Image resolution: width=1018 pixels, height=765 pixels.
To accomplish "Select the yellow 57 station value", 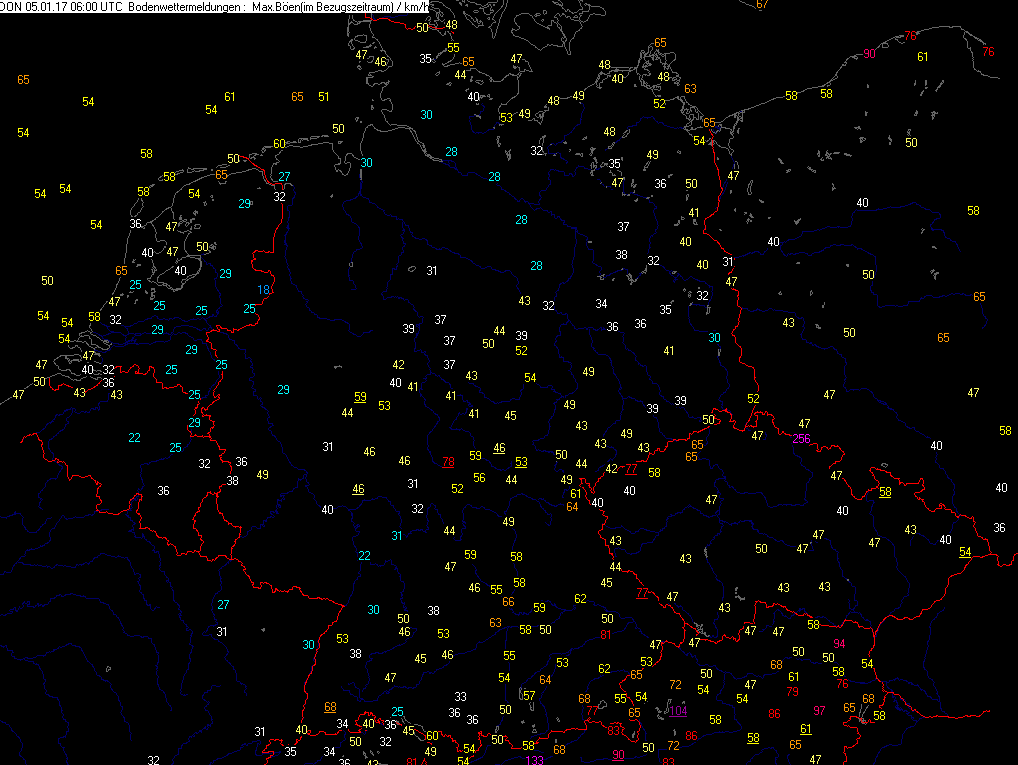I will tap(529, 696).
